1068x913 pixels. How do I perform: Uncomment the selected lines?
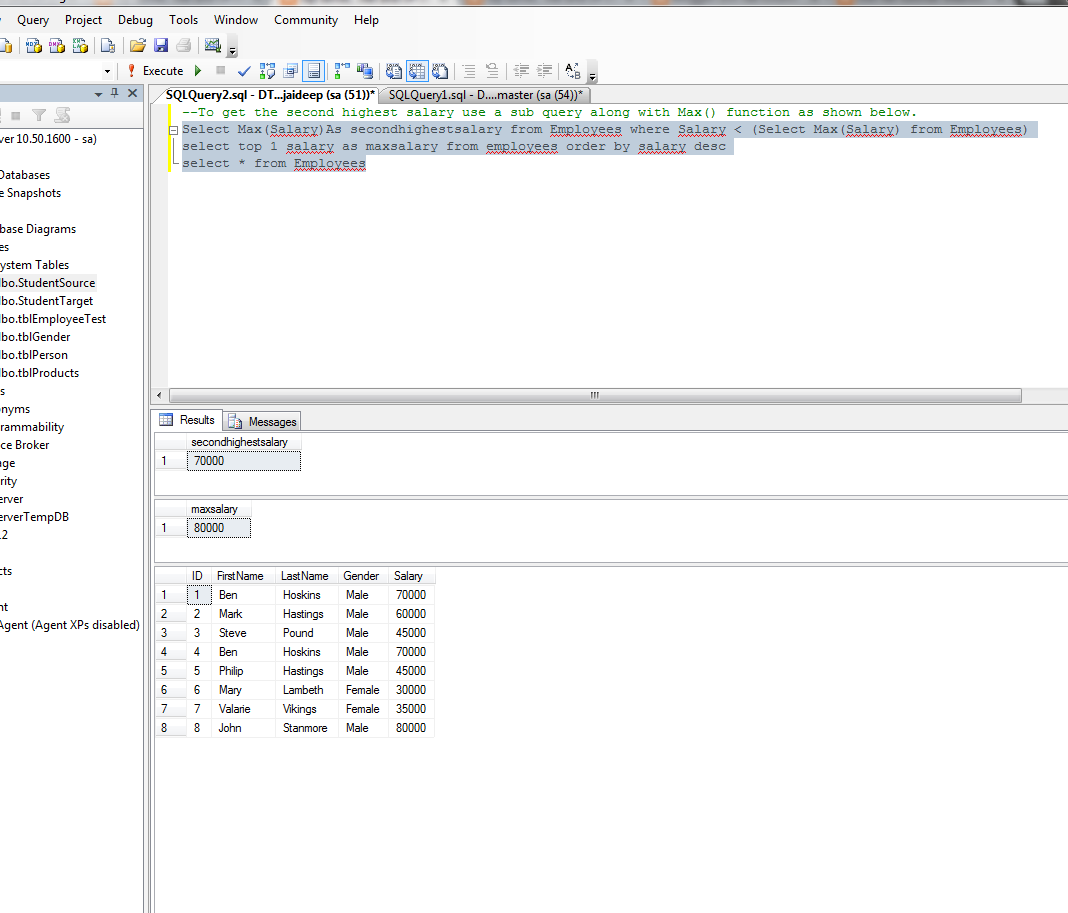(x=492, y=71)
